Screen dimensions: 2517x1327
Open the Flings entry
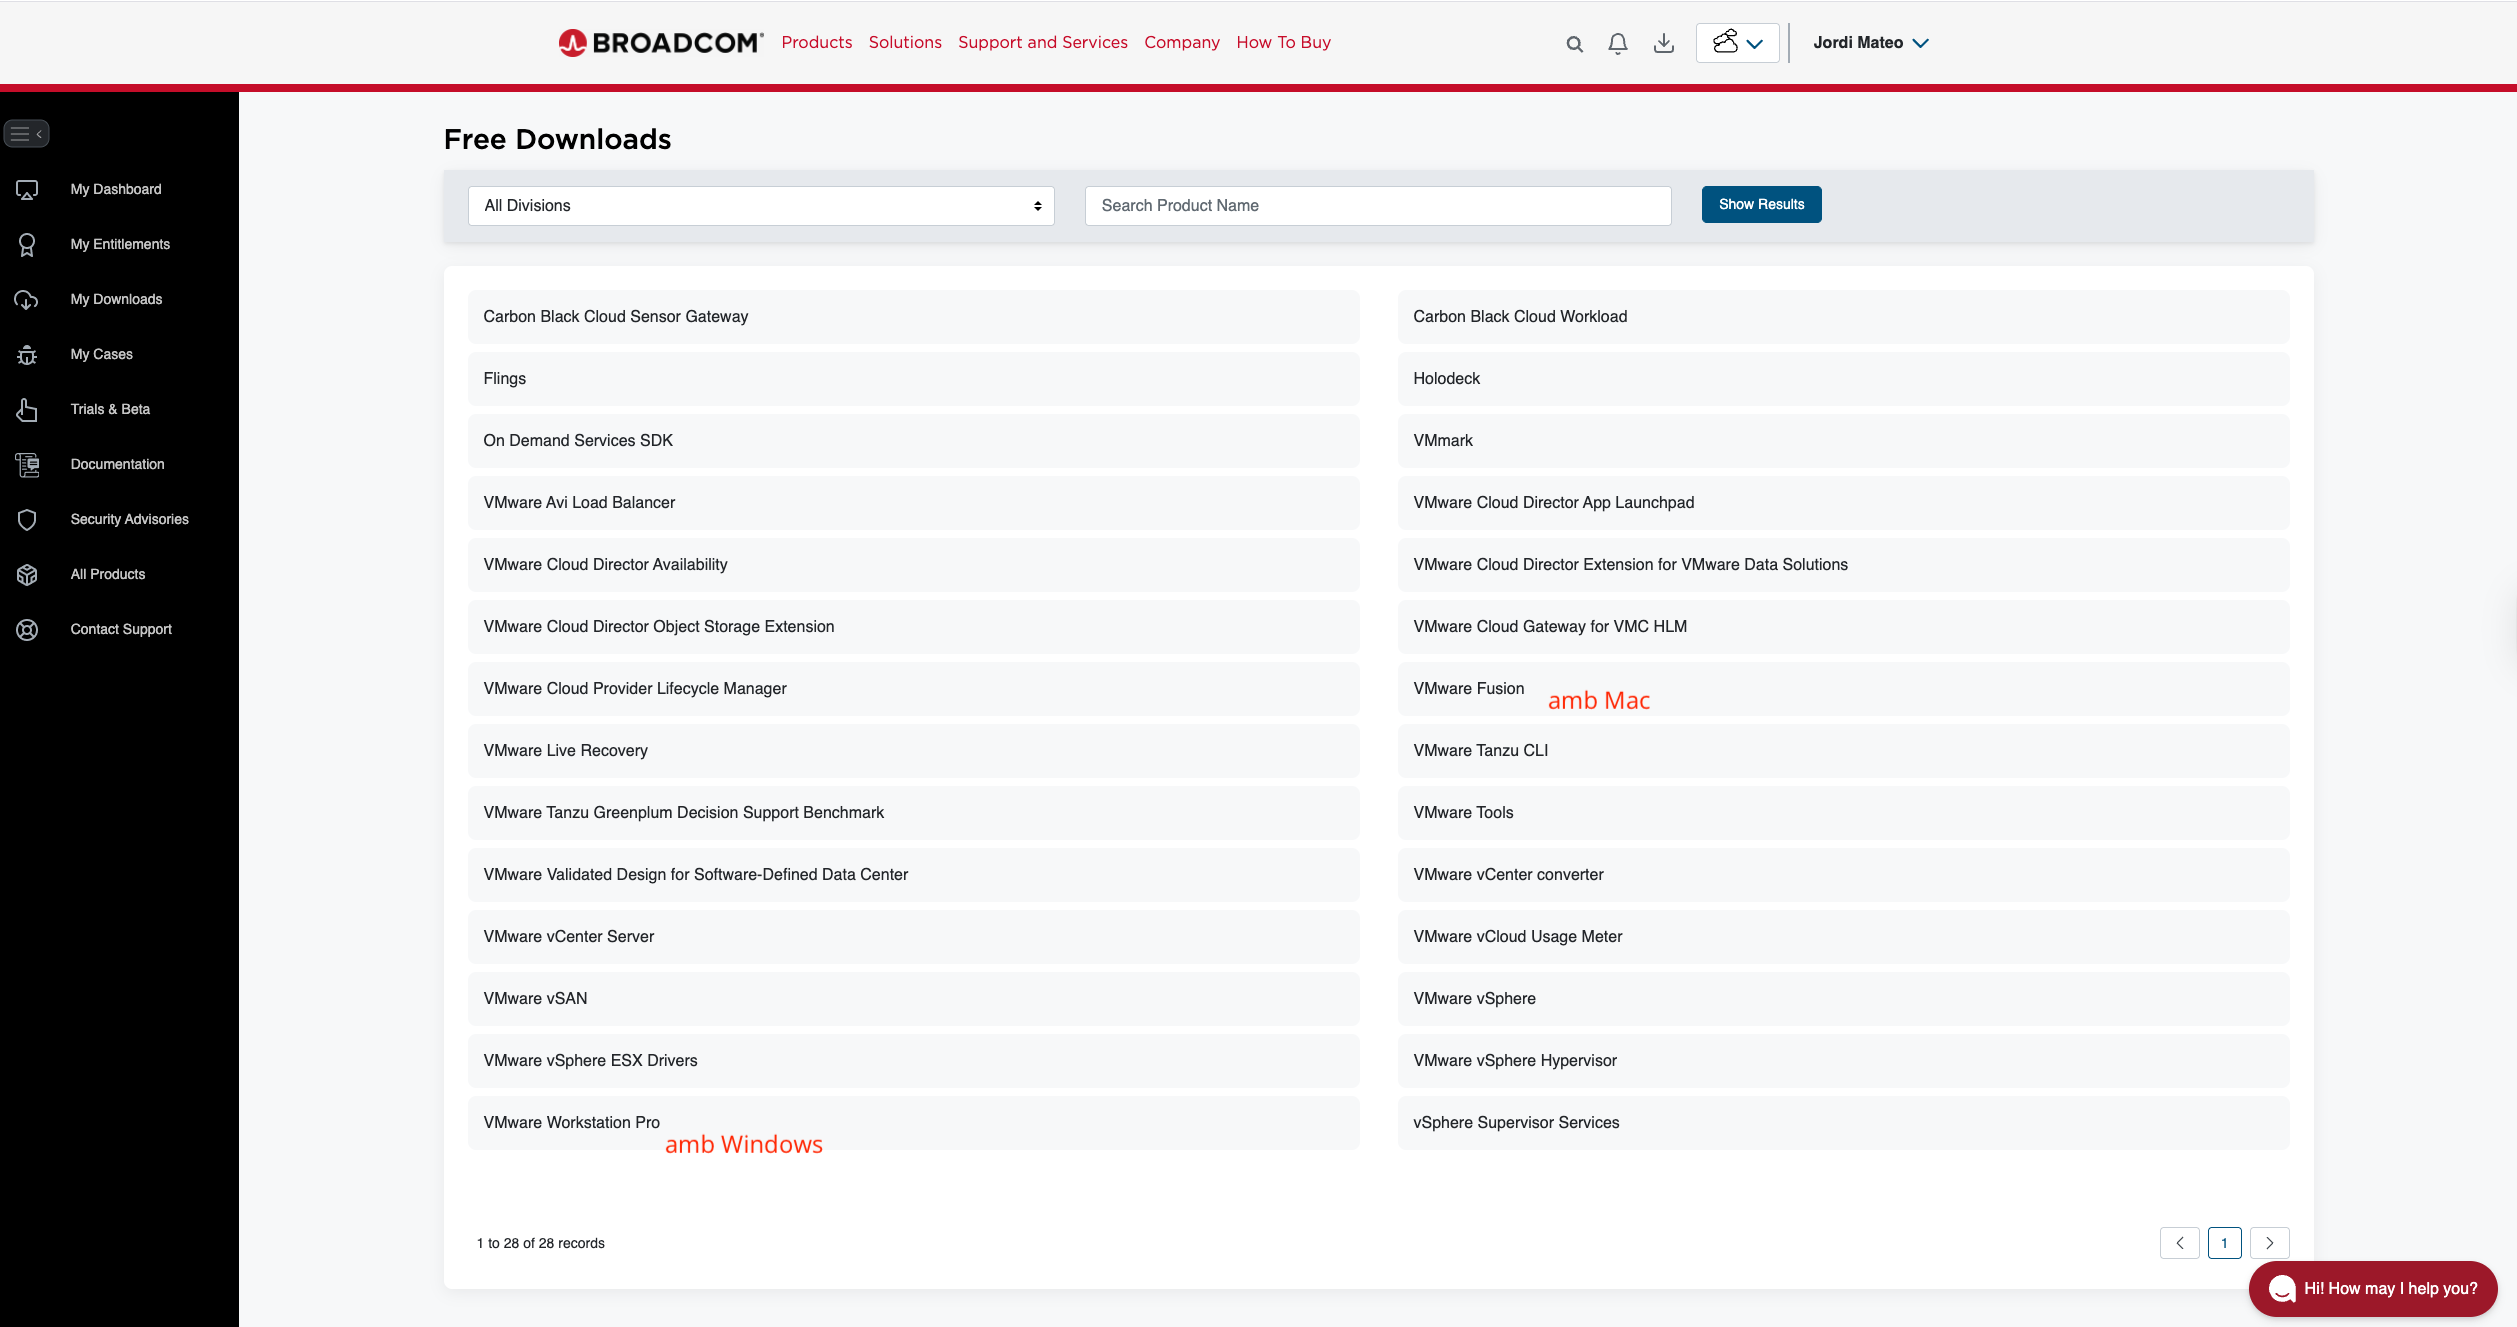point(913,379)
